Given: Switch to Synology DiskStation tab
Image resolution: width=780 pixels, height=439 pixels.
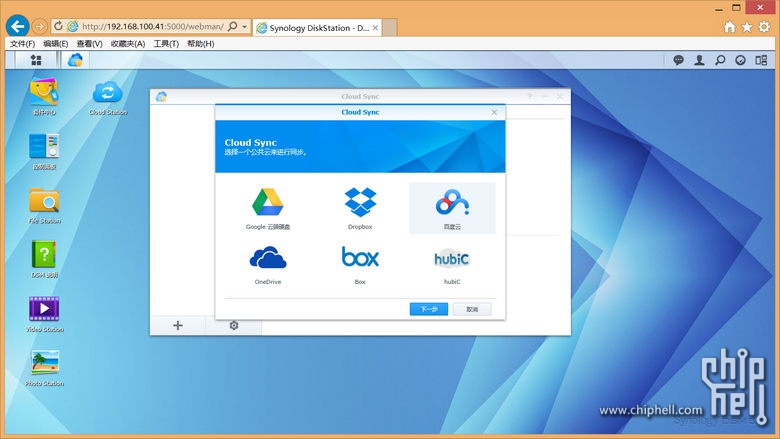Looking at the screenshot, I should point(317,28).
